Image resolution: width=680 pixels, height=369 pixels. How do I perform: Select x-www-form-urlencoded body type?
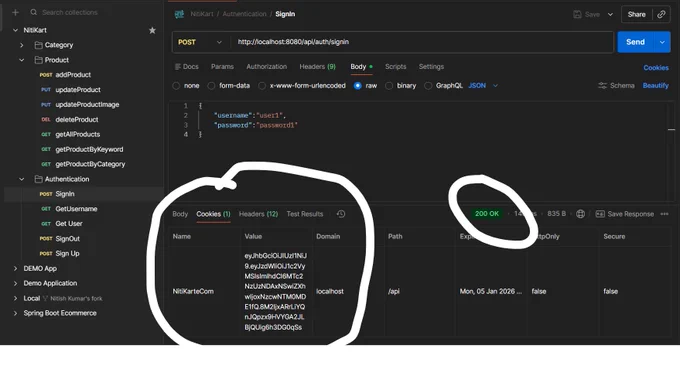(x=262, y=86)
